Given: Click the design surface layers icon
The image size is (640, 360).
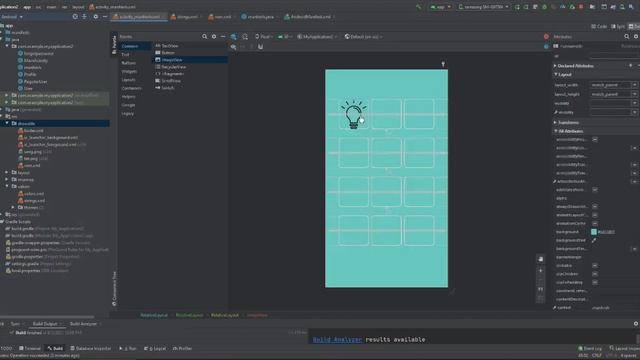Looking at the screenshot, I should (x=233, y=37).
